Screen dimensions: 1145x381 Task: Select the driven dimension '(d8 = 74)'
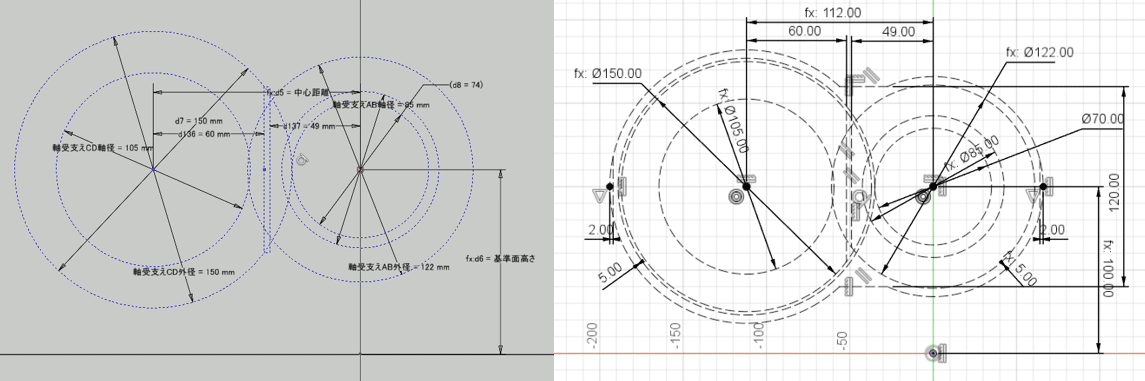click(467, 85)
